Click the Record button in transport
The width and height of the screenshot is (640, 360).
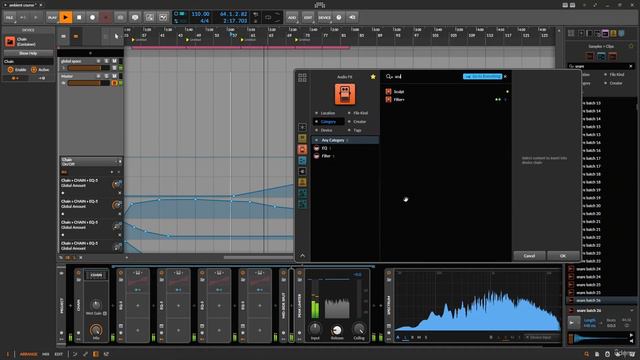(93, 18)
